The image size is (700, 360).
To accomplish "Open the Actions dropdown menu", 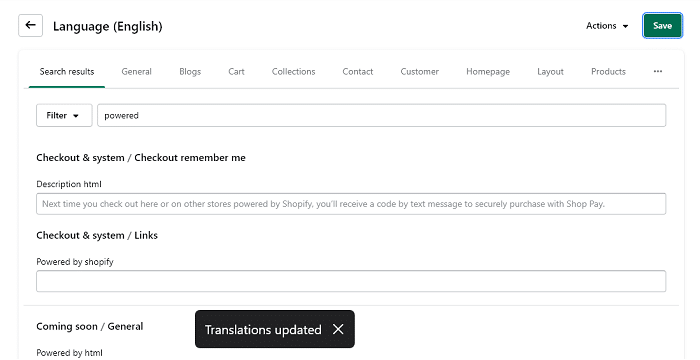I will tap(607, 26).
